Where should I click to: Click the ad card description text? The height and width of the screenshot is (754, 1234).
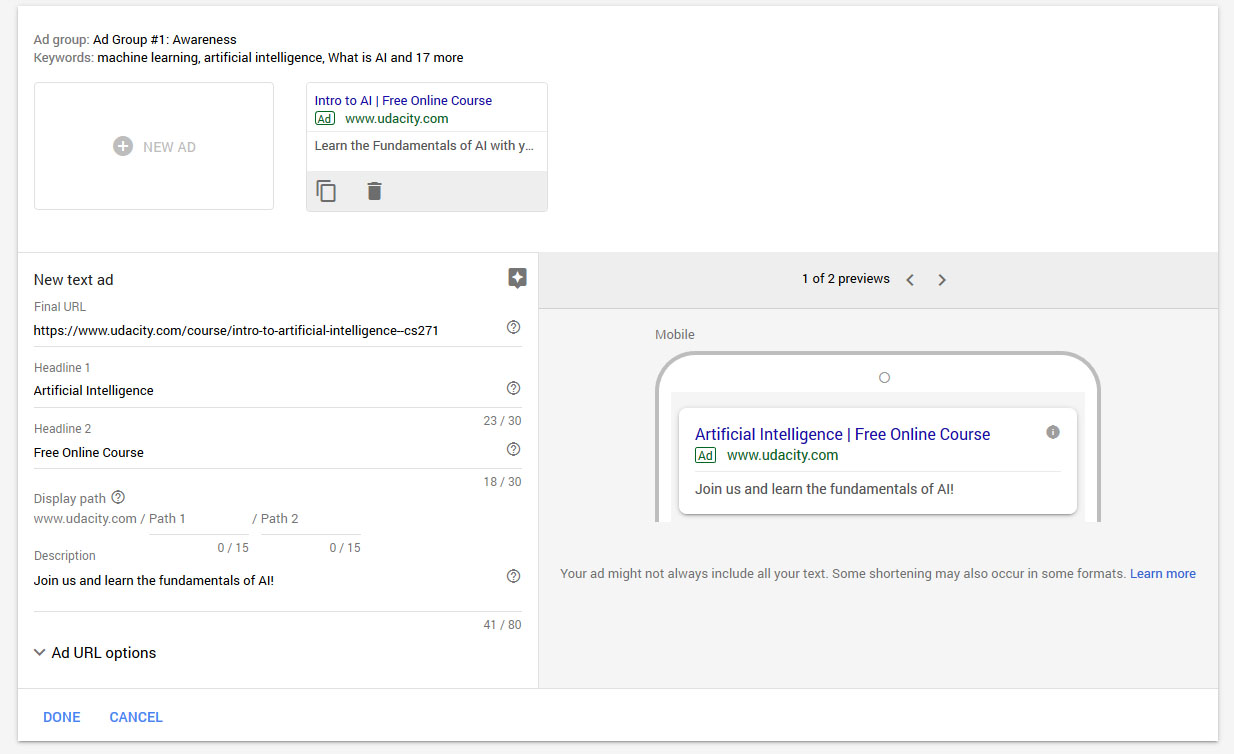424,146
